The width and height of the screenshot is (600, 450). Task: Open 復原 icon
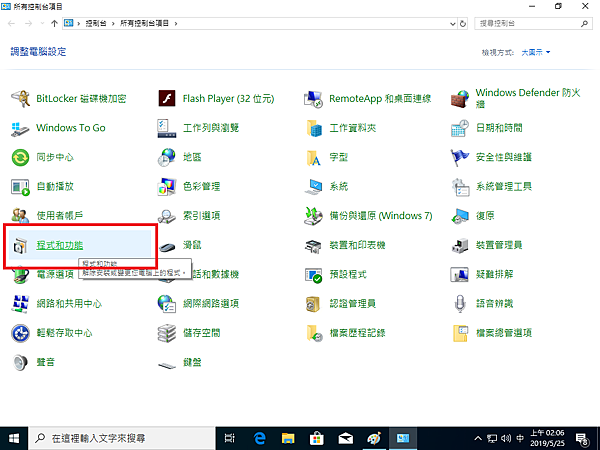click(460, 216)
